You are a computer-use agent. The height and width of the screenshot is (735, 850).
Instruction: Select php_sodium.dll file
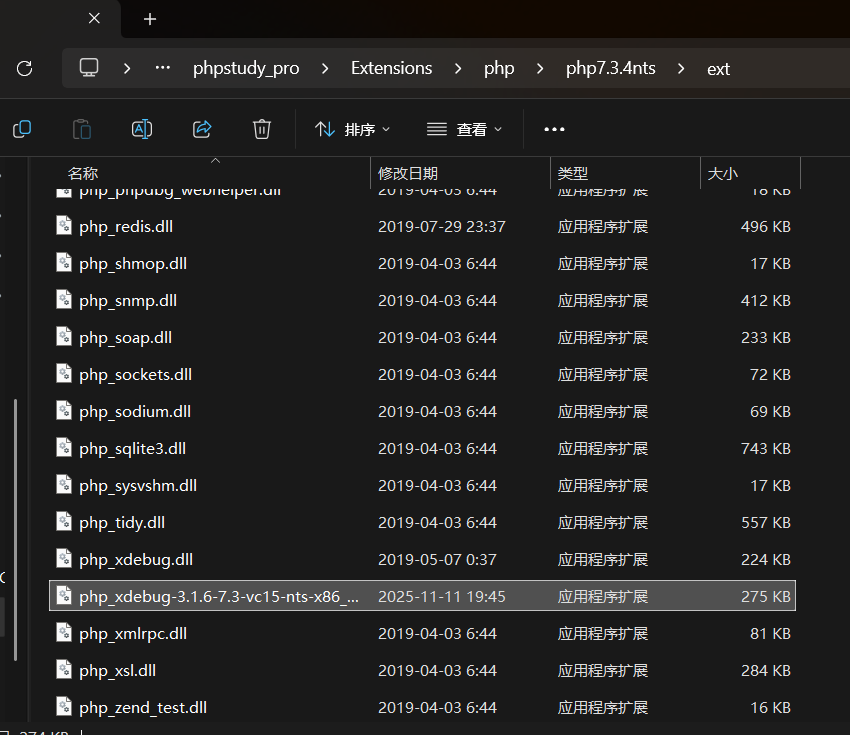422,411
